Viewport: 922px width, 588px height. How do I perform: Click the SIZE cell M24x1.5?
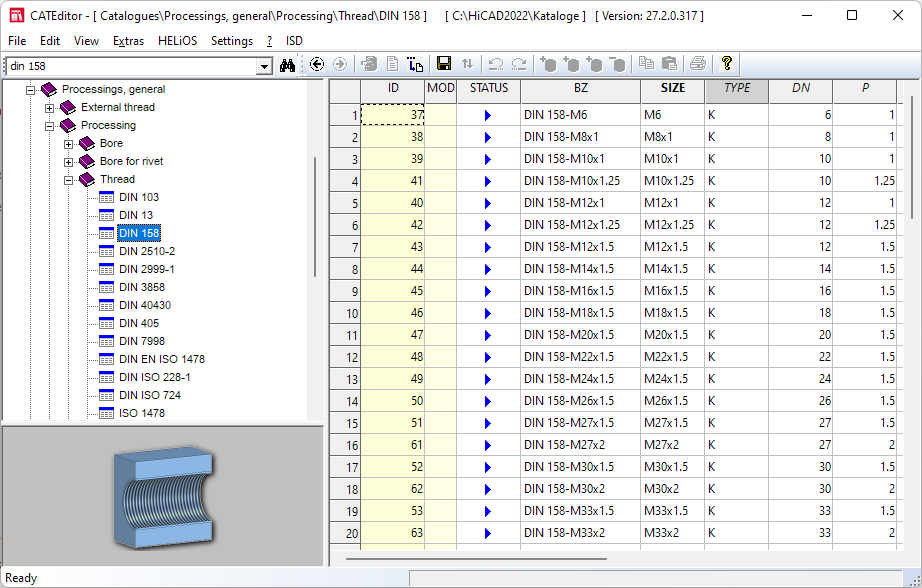point(673,379)
